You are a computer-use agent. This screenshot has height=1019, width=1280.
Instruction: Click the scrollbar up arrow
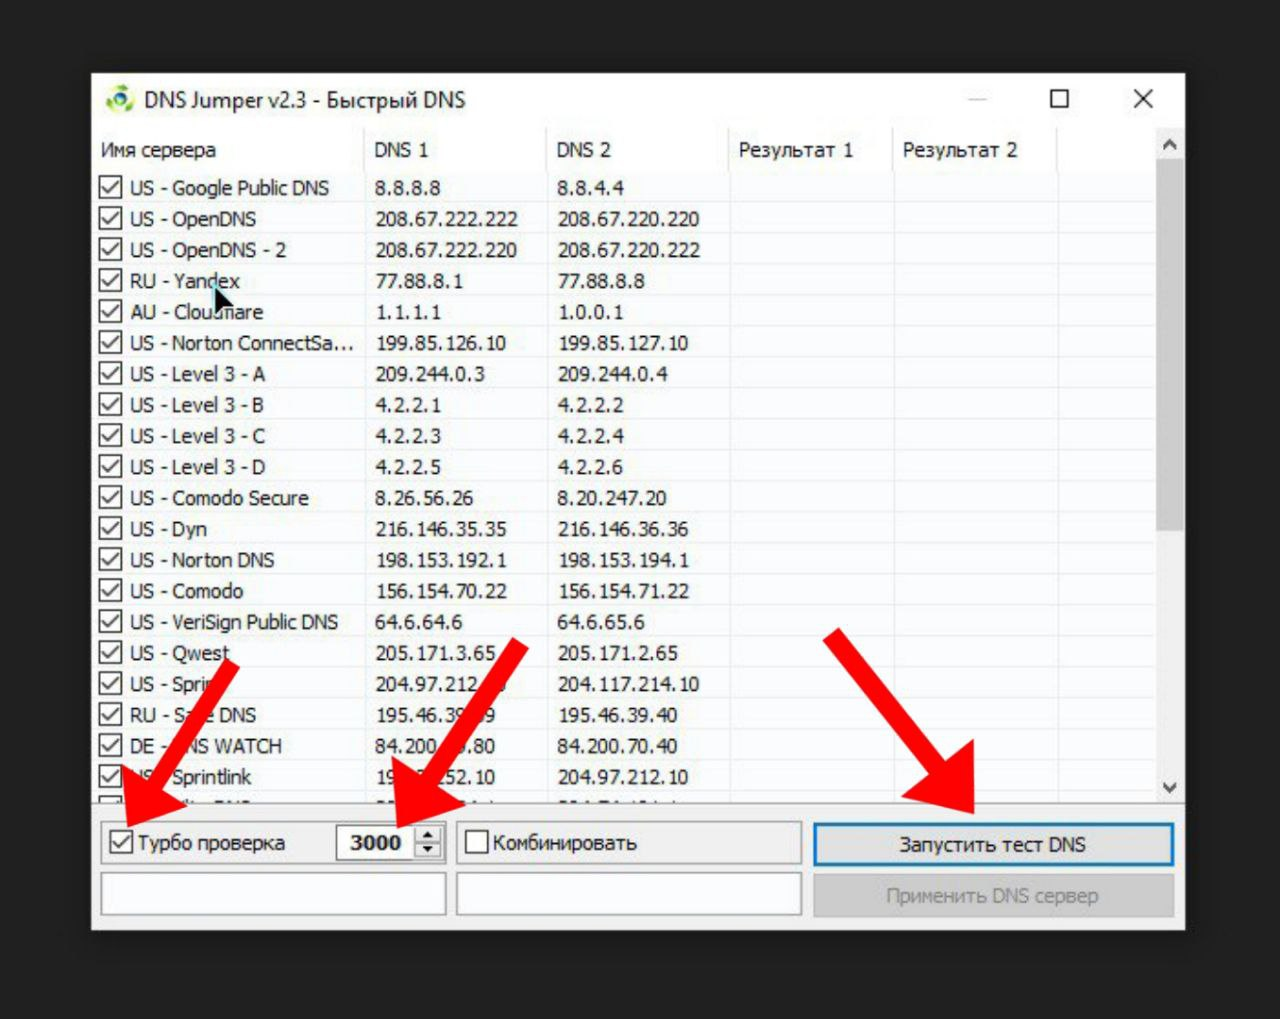tap(1169, 145)
